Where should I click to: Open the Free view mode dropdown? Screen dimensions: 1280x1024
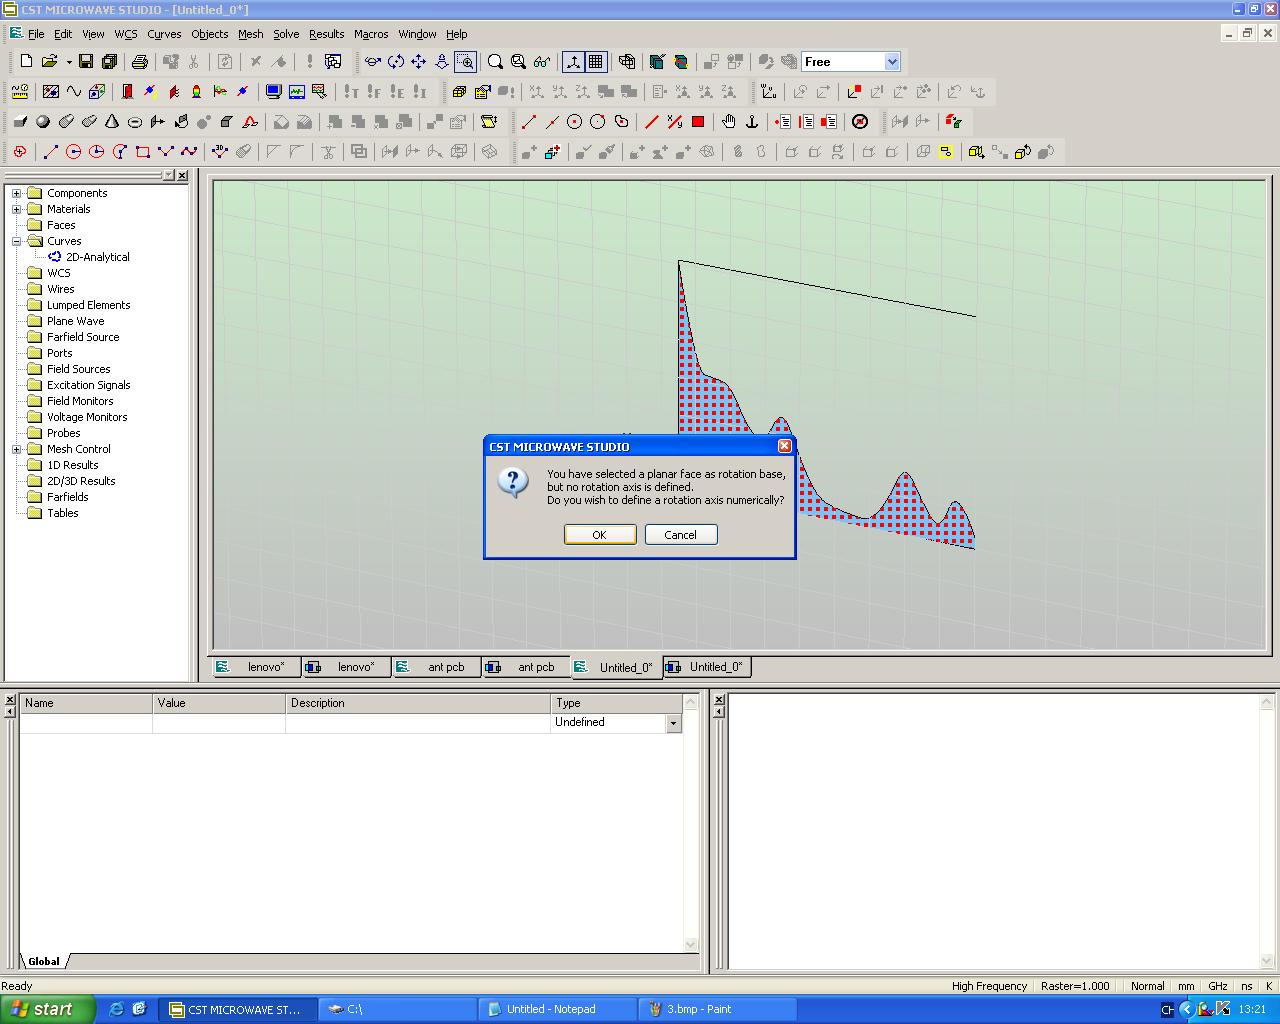(892, 62)
